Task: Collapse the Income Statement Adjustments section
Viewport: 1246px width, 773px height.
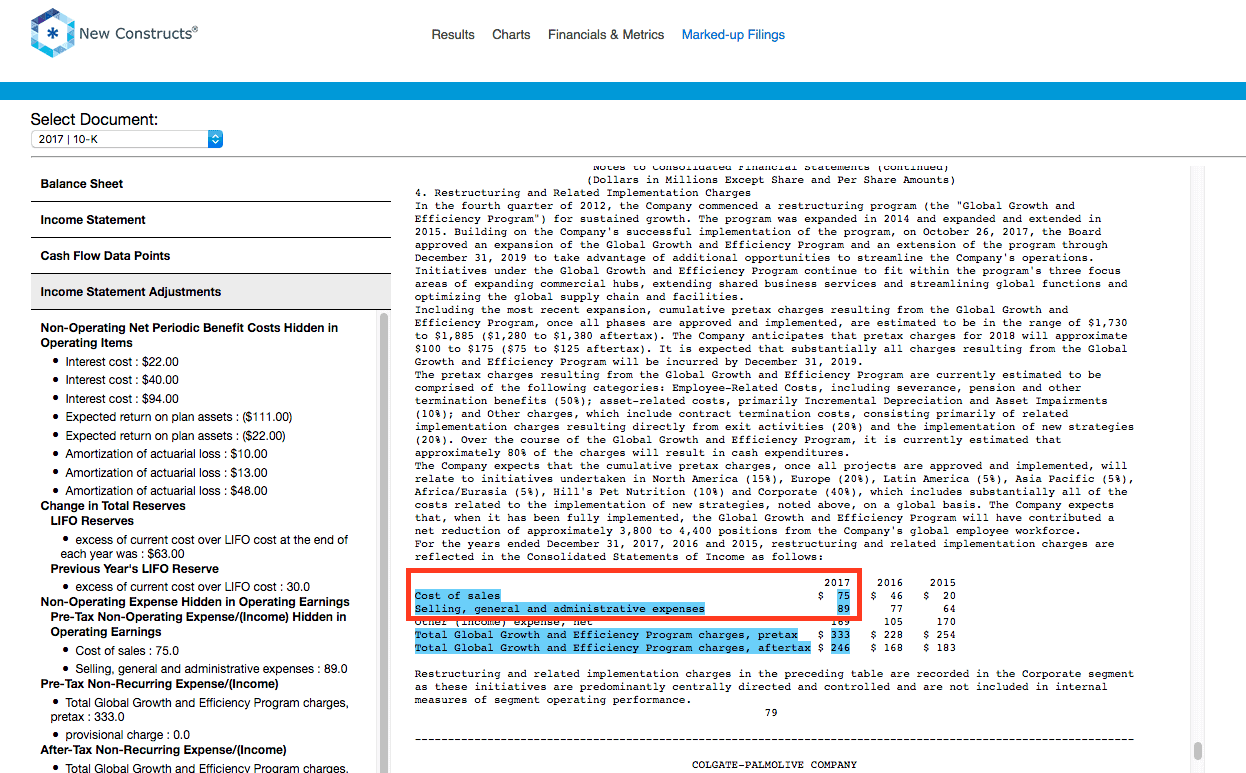Action: pyautogui.click(x=210, y=292)
